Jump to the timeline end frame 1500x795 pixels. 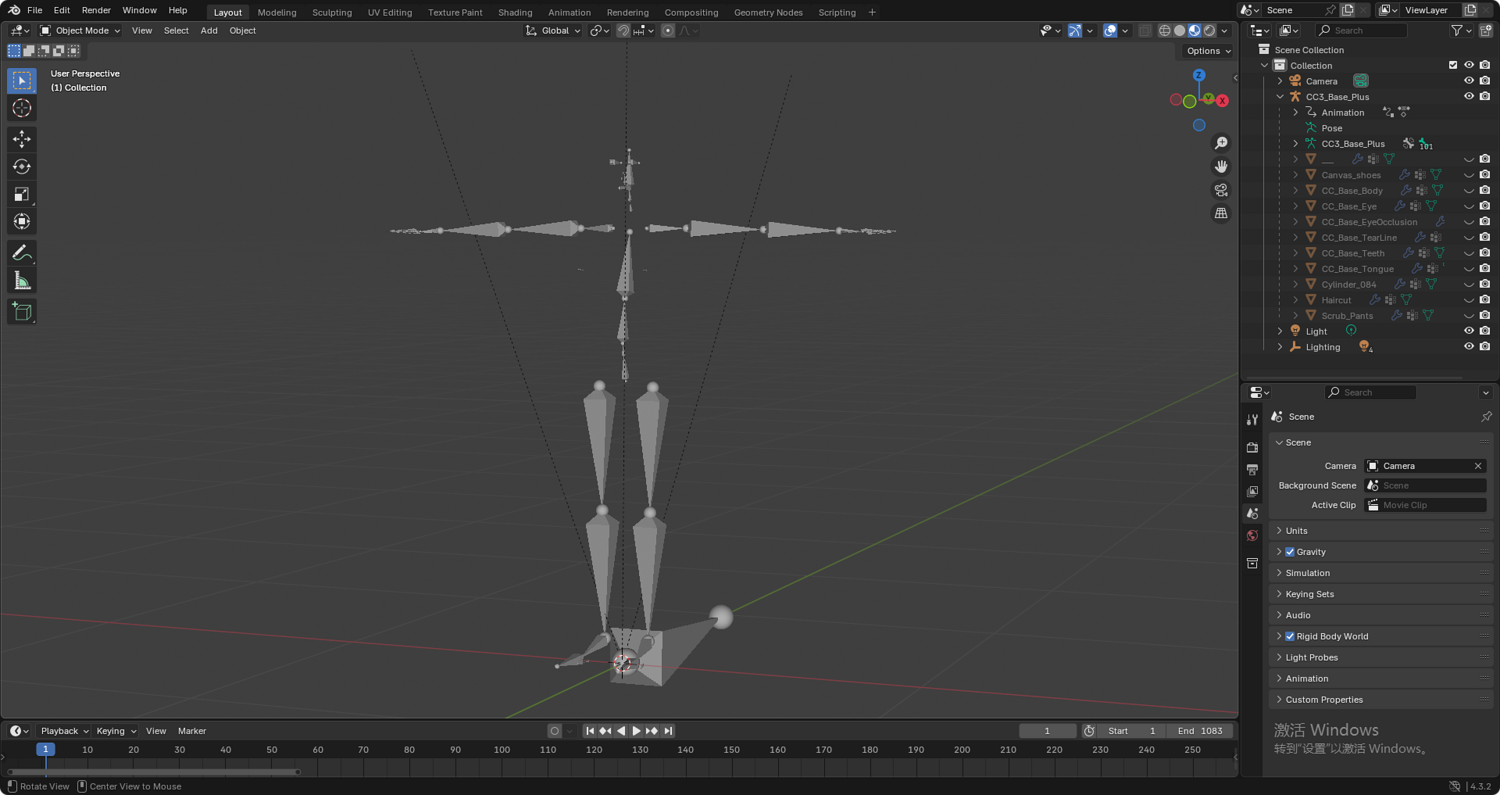668,731
